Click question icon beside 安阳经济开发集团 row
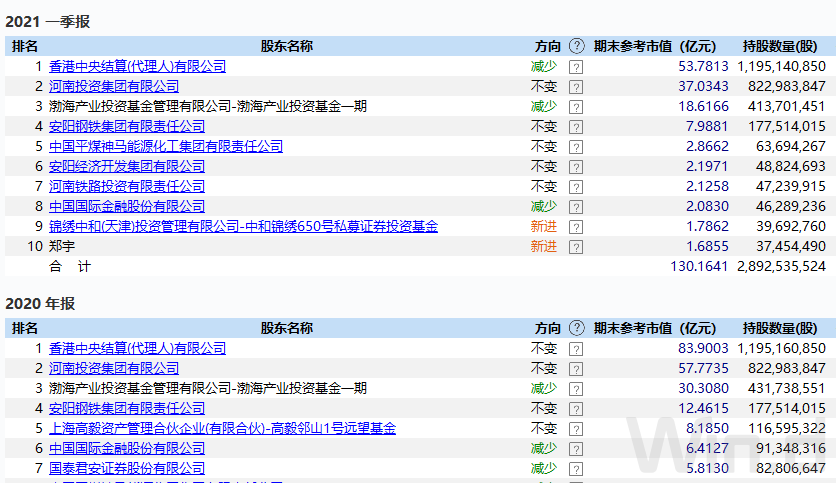The image size is (836, 483). click(x=576, y=167)
